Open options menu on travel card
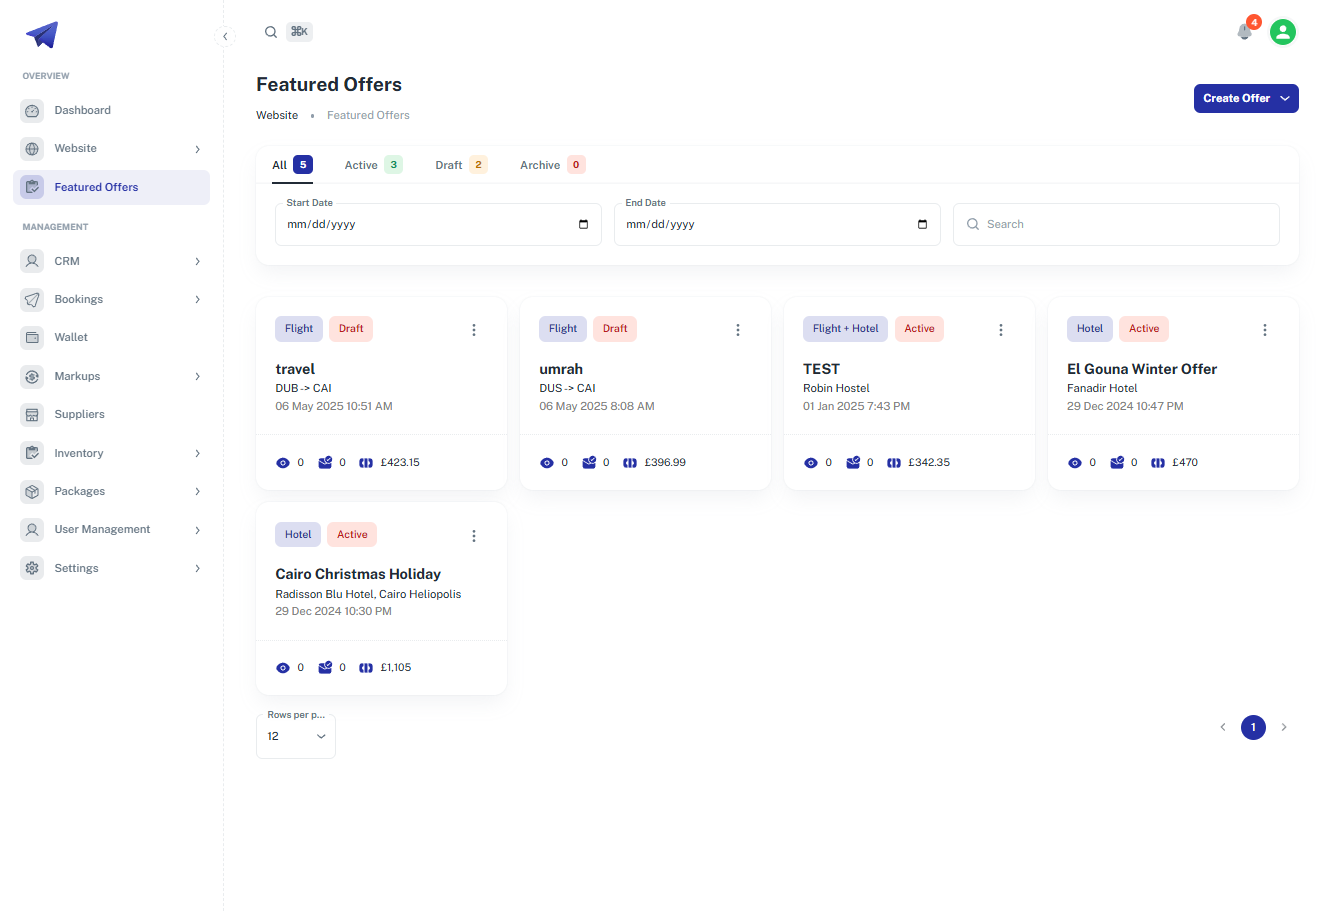1331x911 pixels. pyautogui.click(x=474, y=330)
